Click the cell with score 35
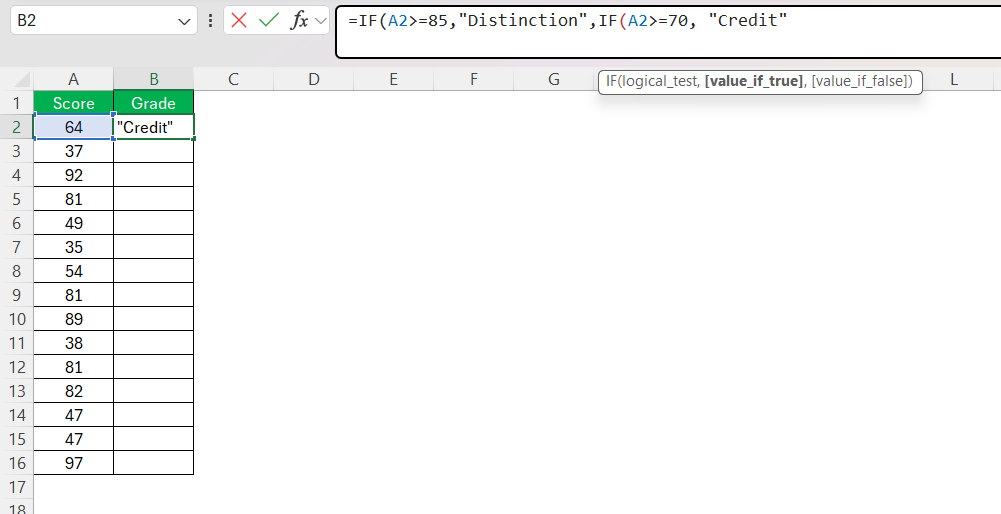1001x514 pixels. 73,247
